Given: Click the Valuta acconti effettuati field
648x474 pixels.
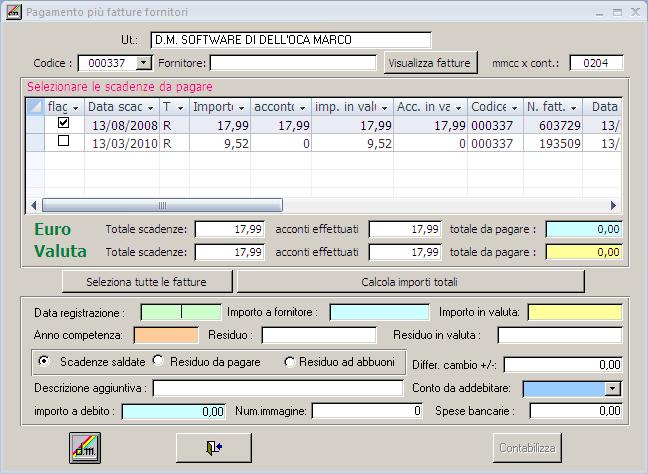Looking at the screenshot, I should [x=405, y=252].
